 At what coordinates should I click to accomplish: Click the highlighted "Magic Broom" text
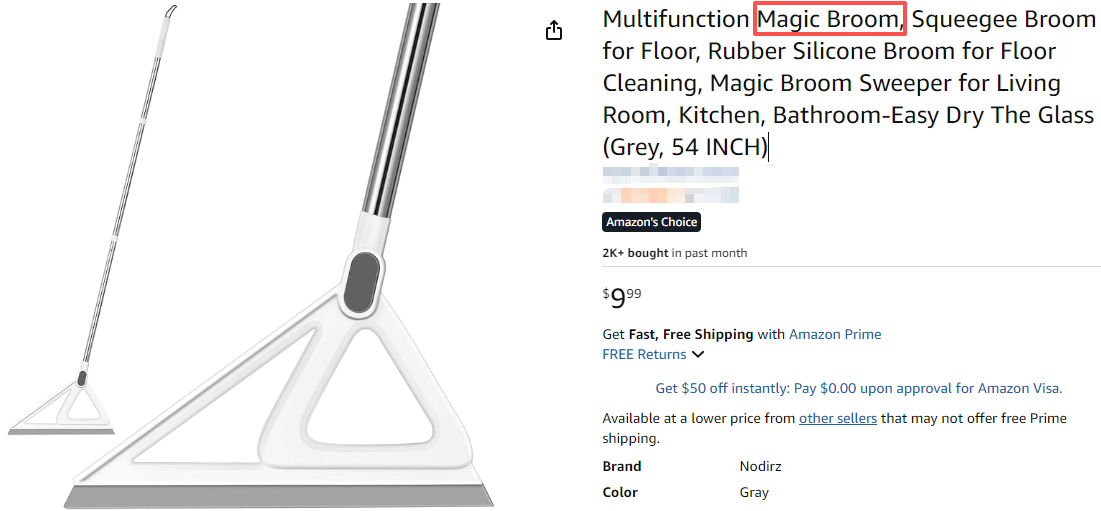(830, 19)
